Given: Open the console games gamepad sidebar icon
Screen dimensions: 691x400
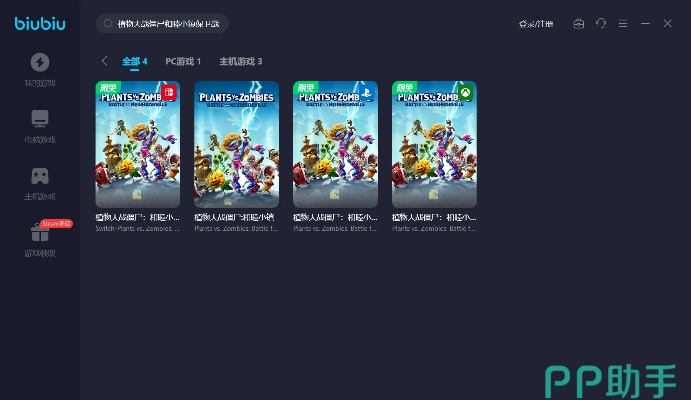Looking at the screenshot, I should point(40,176).
